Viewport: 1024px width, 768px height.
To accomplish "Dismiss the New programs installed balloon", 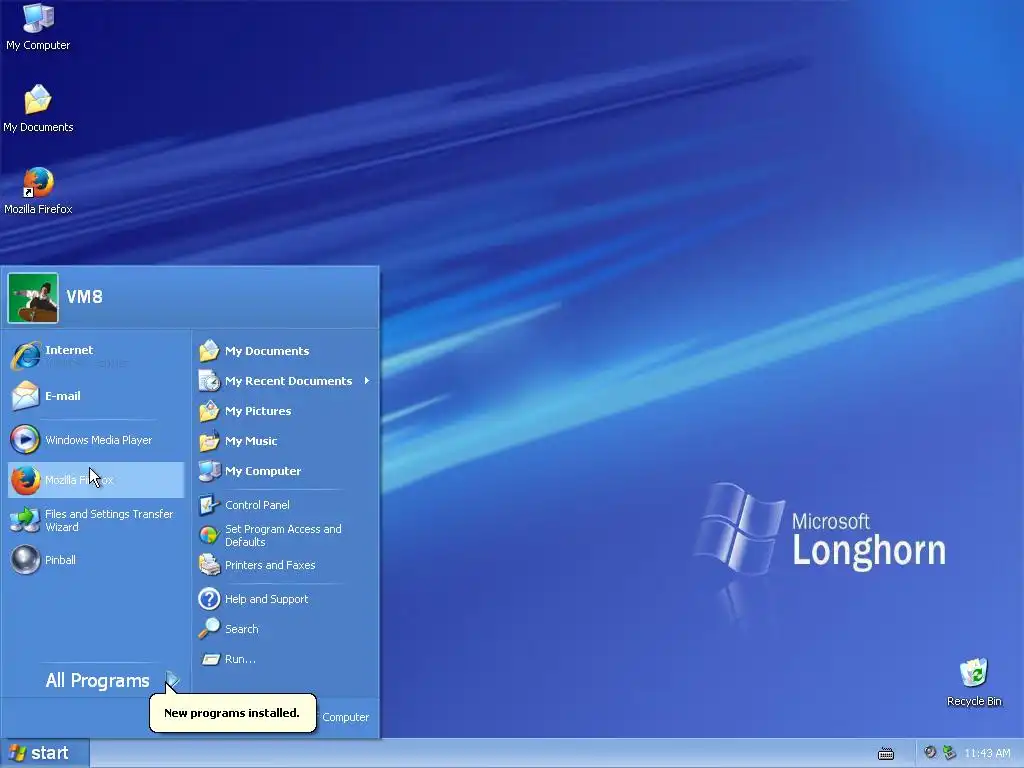I will tap(232, 712).
